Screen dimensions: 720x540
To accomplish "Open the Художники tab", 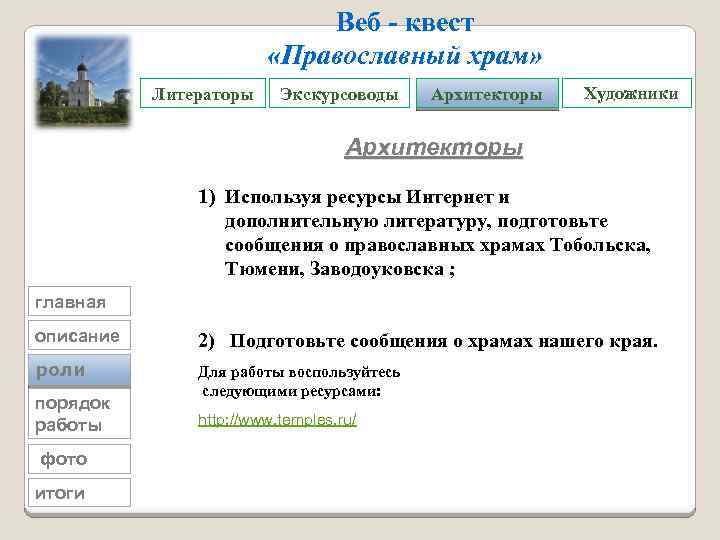I will pos(627,93).
